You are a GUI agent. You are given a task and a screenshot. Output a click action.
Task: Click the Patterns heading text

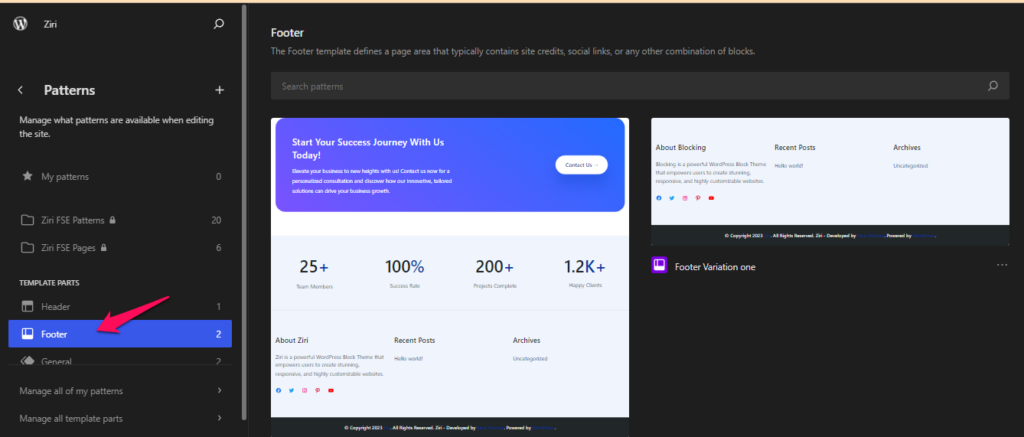(69, 90)
